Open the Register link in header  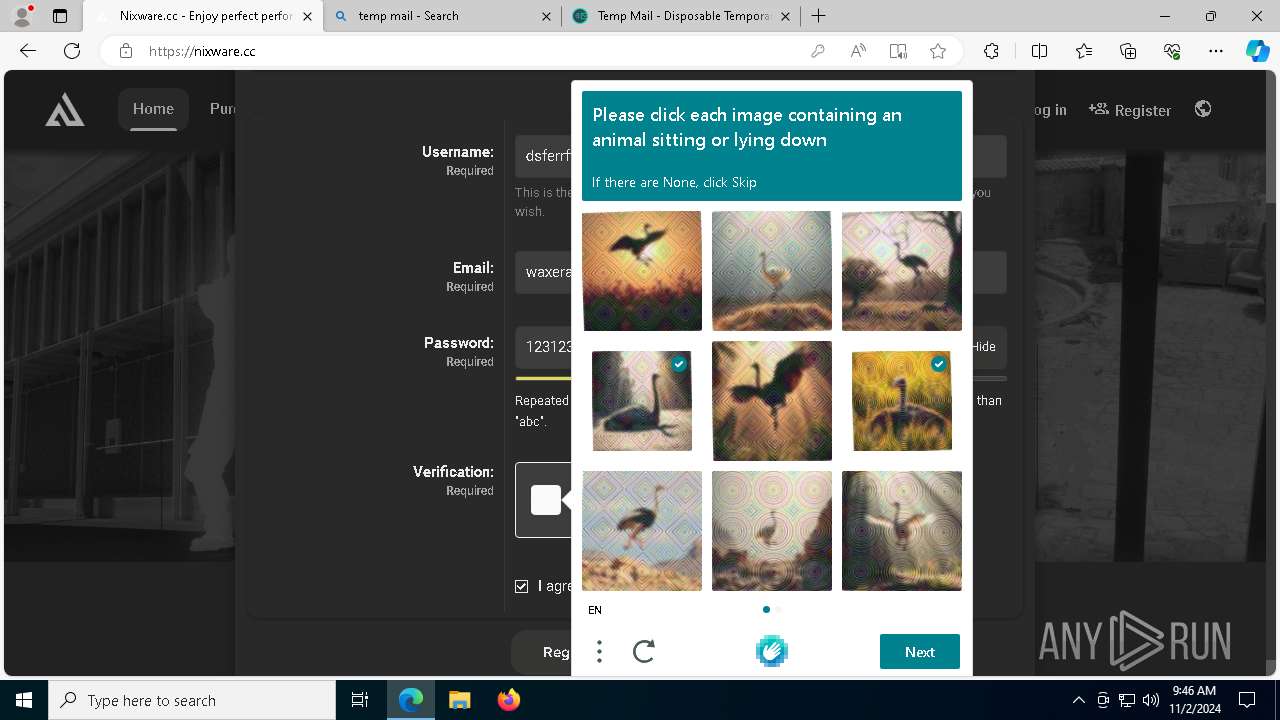point(1130,110)
